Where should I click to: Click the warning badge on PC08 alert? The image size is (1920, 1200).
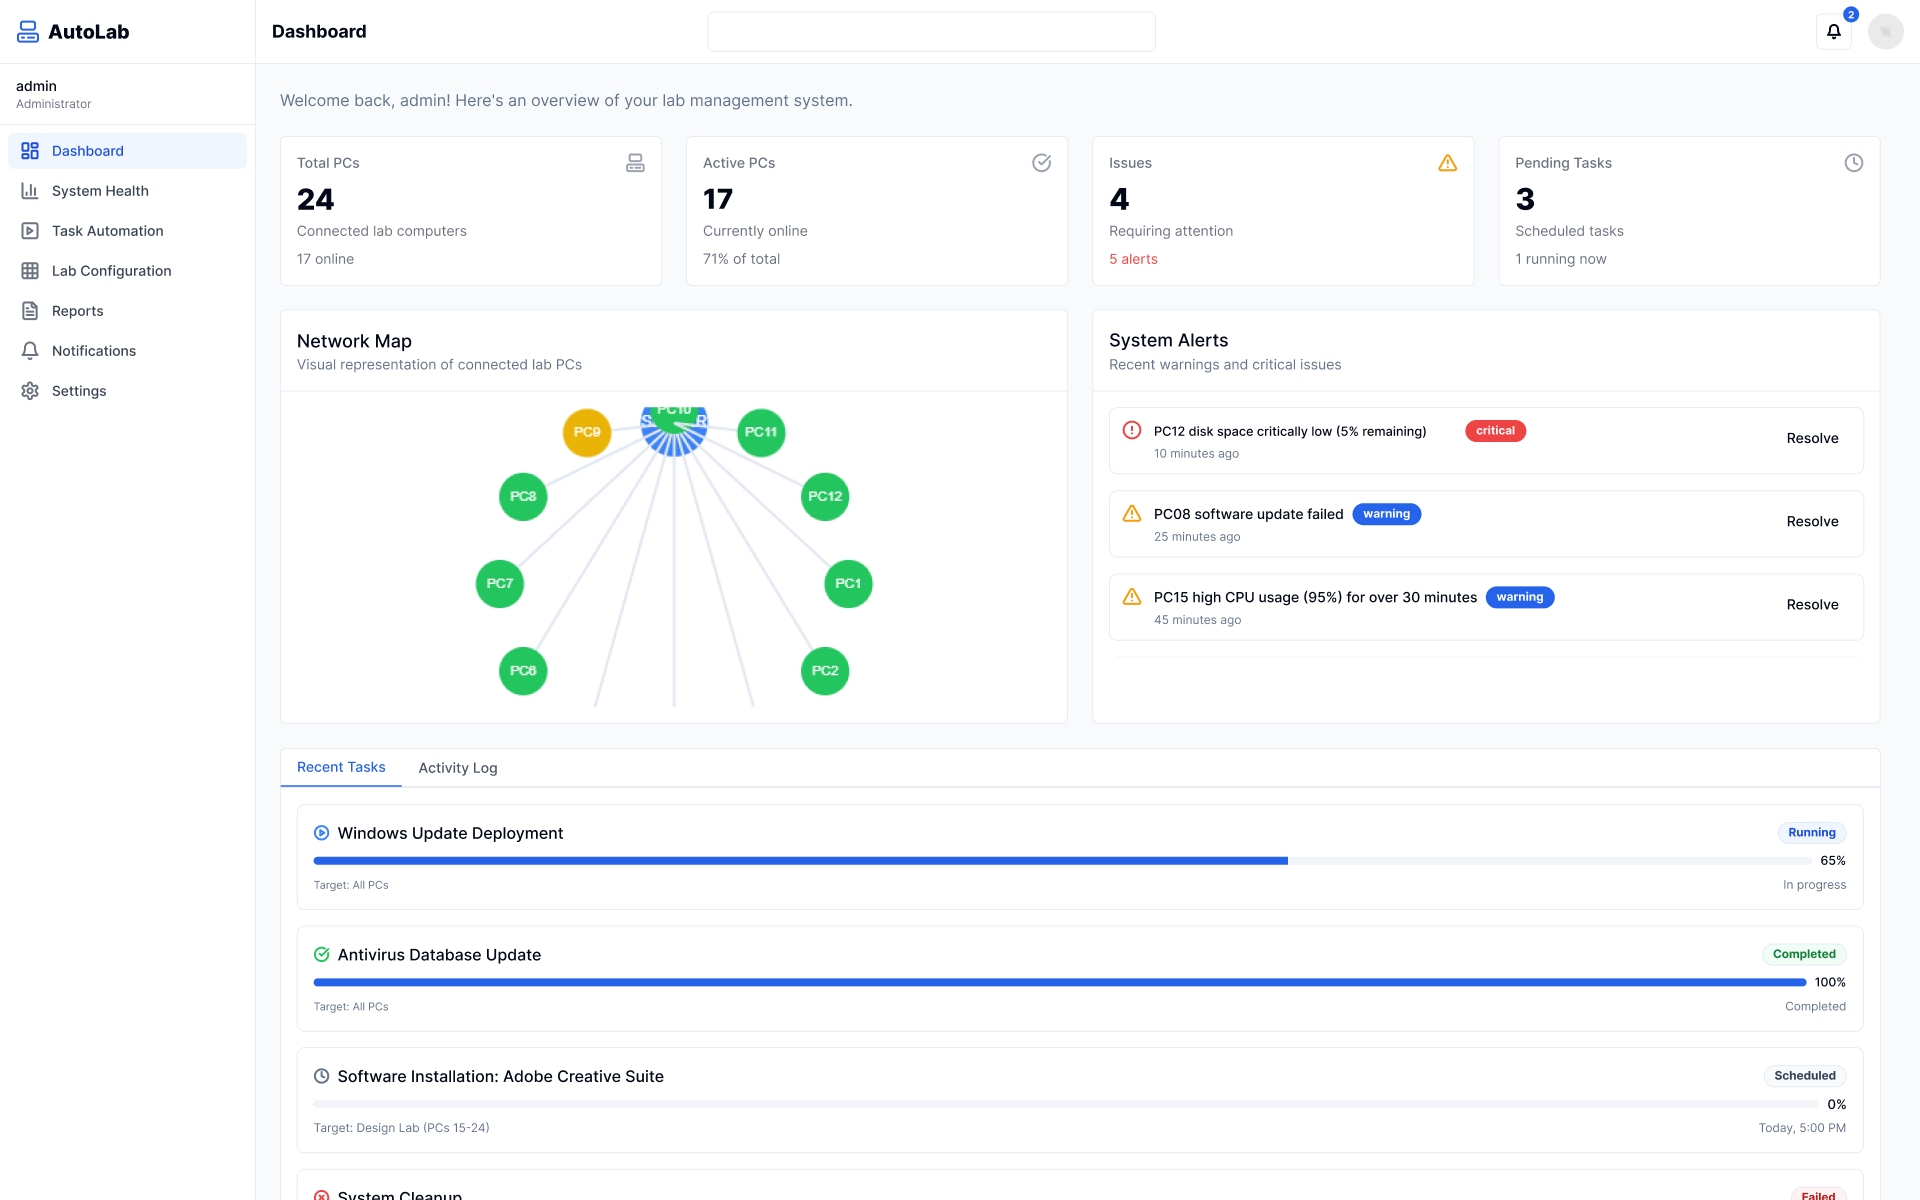pos(1387,513)
